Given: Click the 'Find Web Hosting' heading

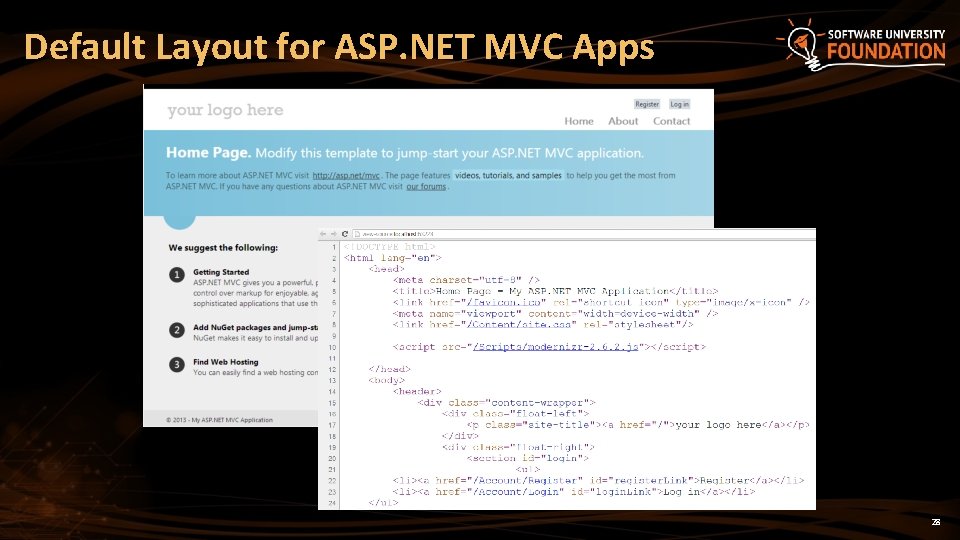Looking at the screenshot, I should (x=225, y=362).
